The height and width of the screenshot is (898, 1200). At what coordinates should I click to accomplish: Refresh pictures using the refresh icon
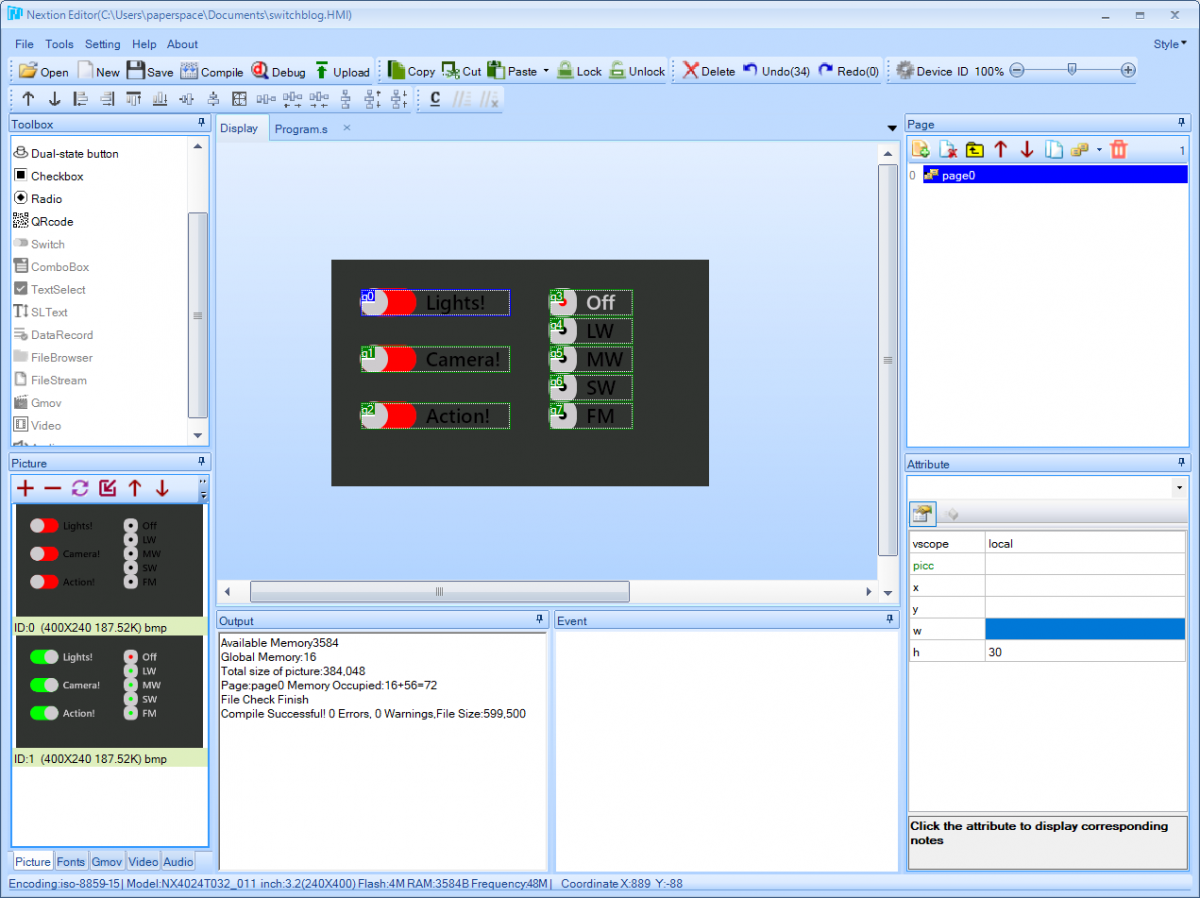(79, 488)
